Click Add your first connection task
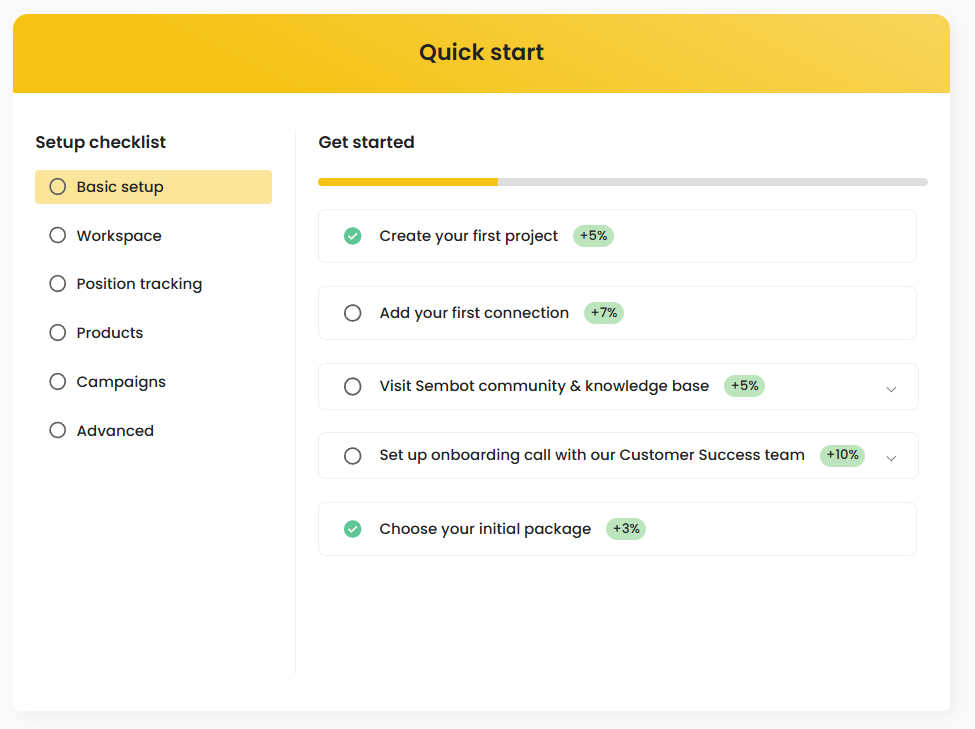 (474, 313)
